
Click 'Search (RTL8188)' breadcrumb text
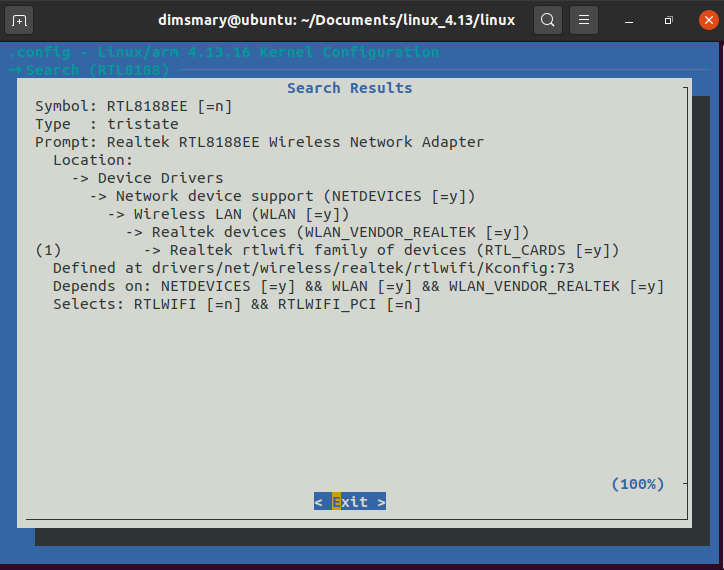(x=97, y=70)
